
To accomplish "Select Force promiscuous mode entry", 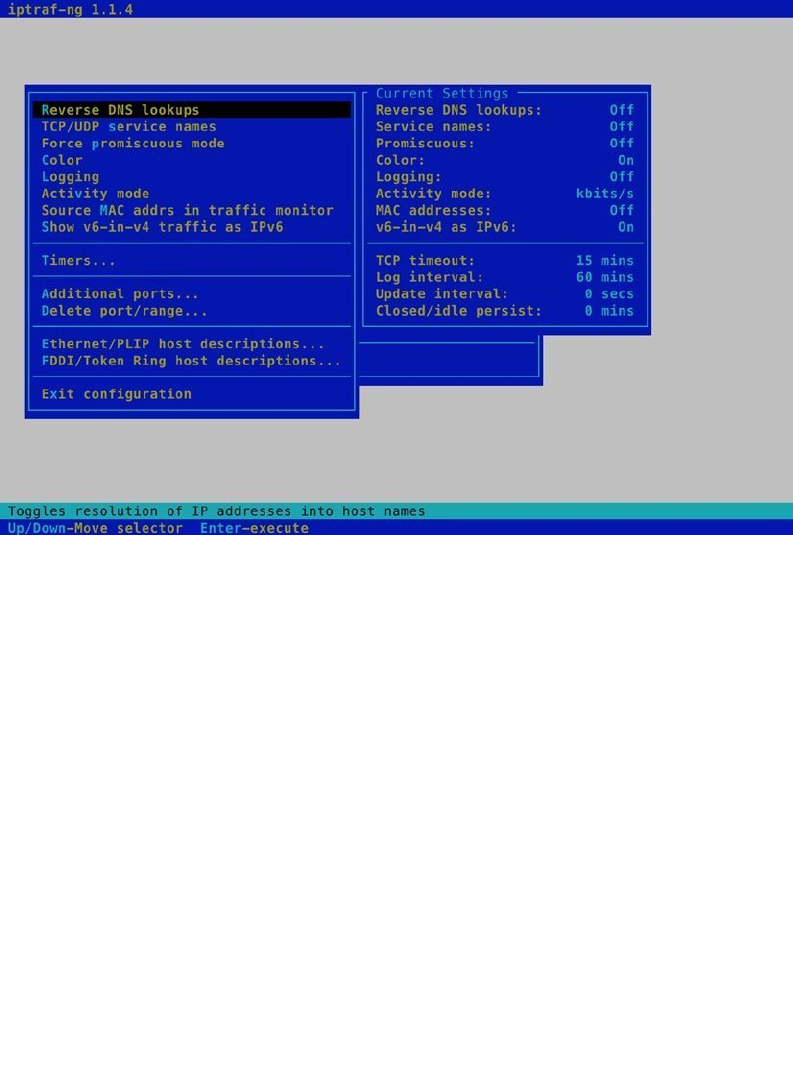I will coord(133,143).
